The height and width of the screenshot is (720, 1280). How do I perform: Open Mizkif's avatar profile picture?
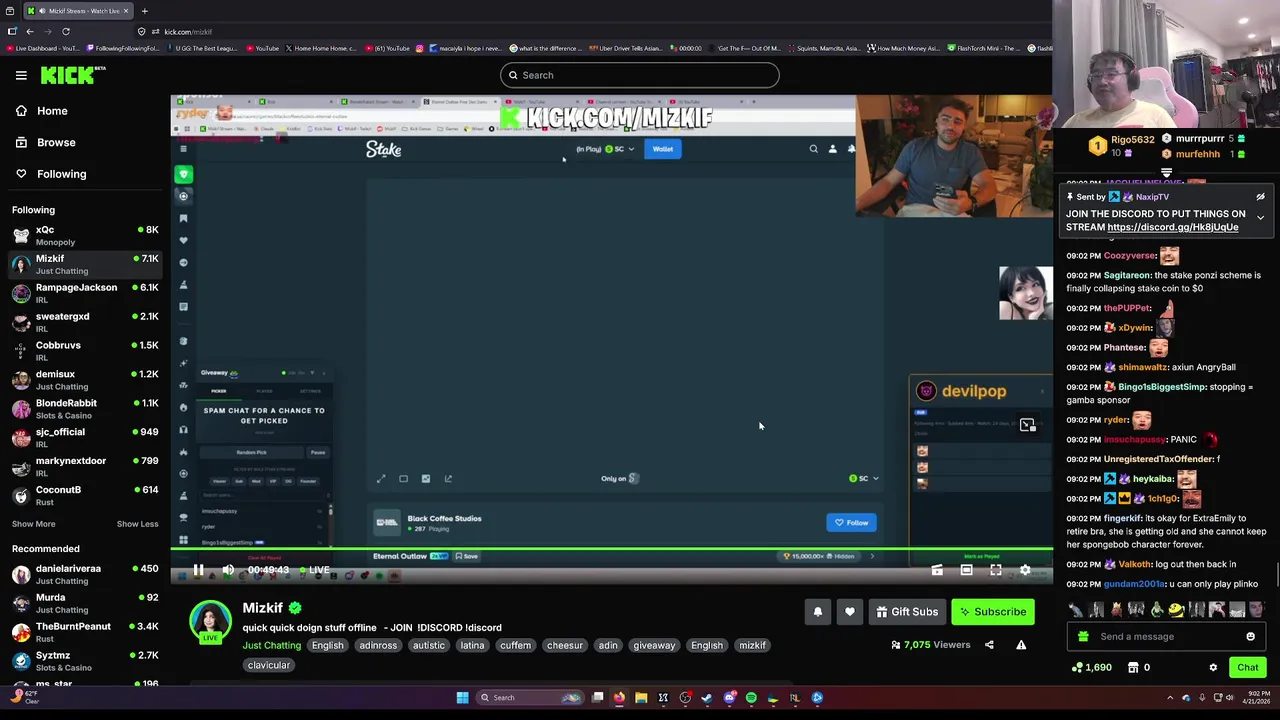pyautogui.click(x=211, y=622)
